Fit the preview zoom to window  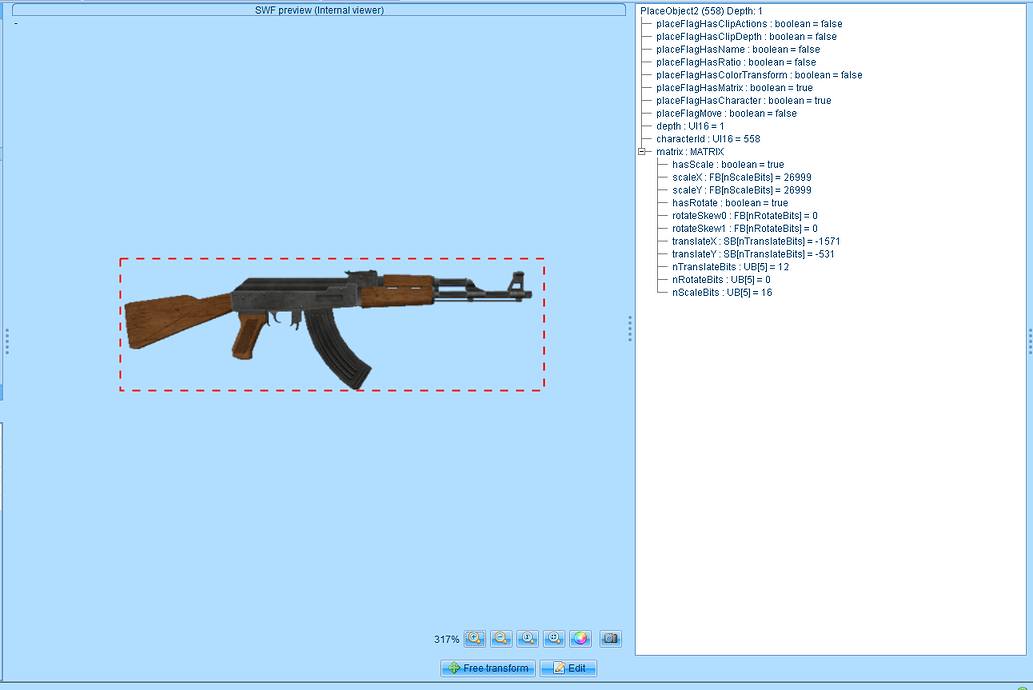554,639
